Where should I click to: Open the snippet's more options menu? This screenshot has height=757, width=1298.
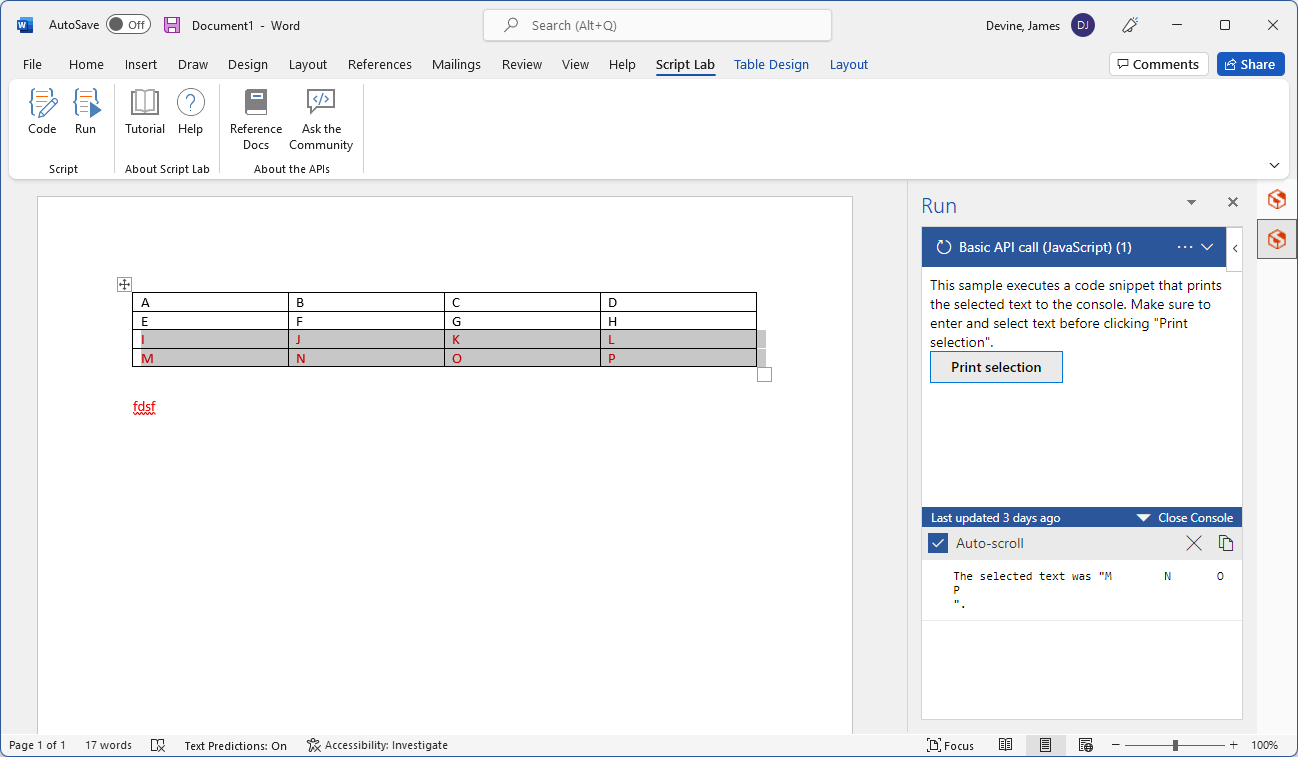pyautogui.click(x=1184, y=247)
